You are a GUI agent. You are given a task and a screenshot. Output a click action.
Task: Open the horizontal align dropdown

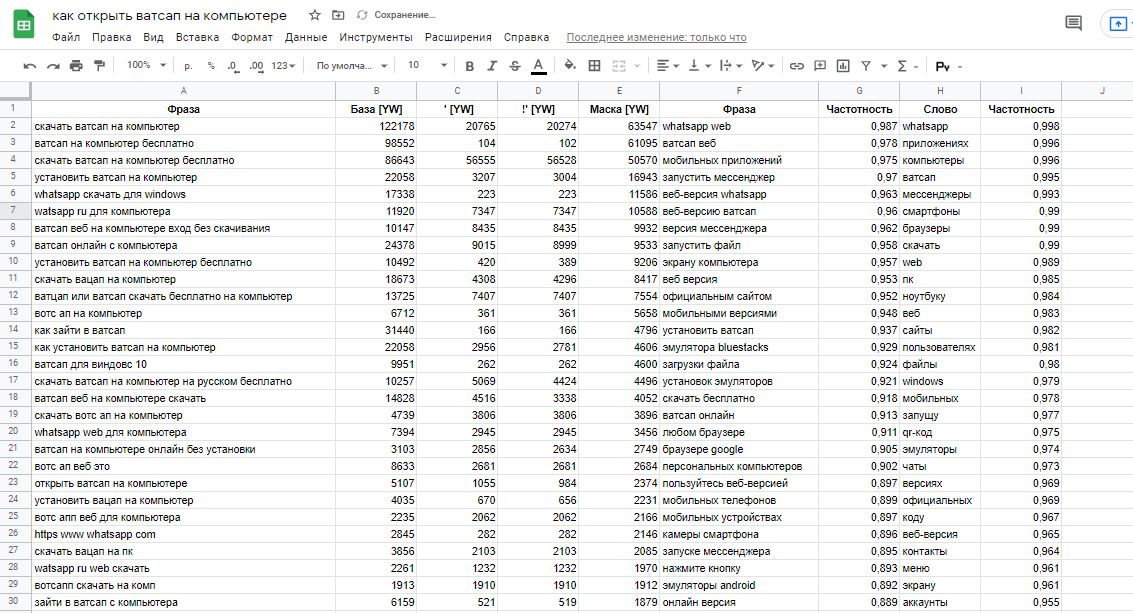667,66
